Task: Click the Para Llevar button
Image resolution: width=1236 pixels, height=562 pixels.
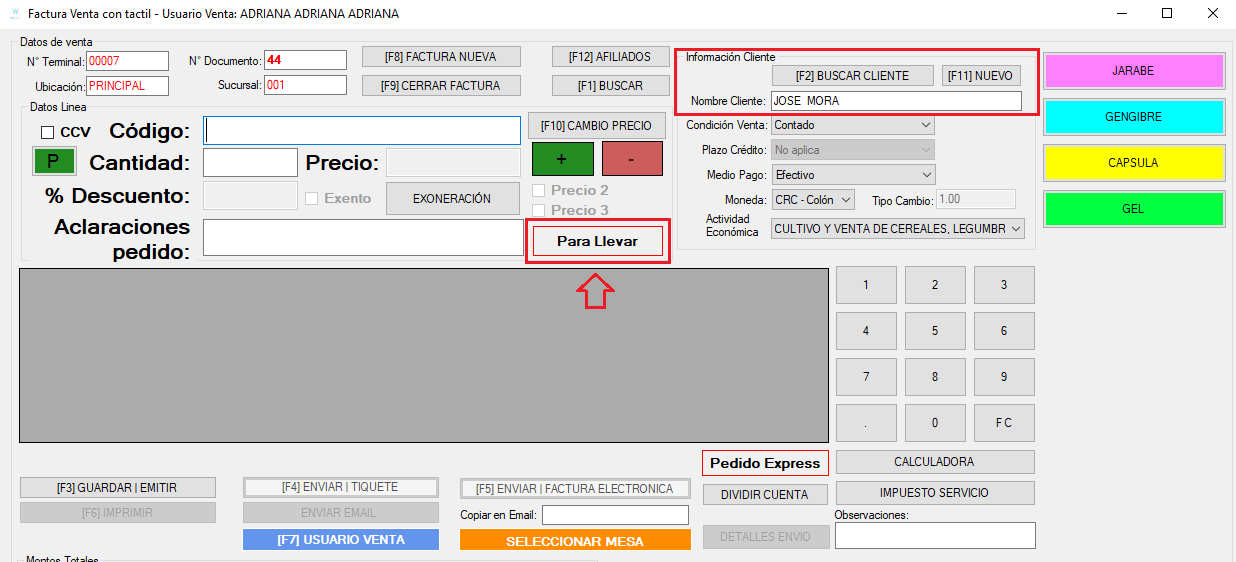Action: [x=597, y=242]
